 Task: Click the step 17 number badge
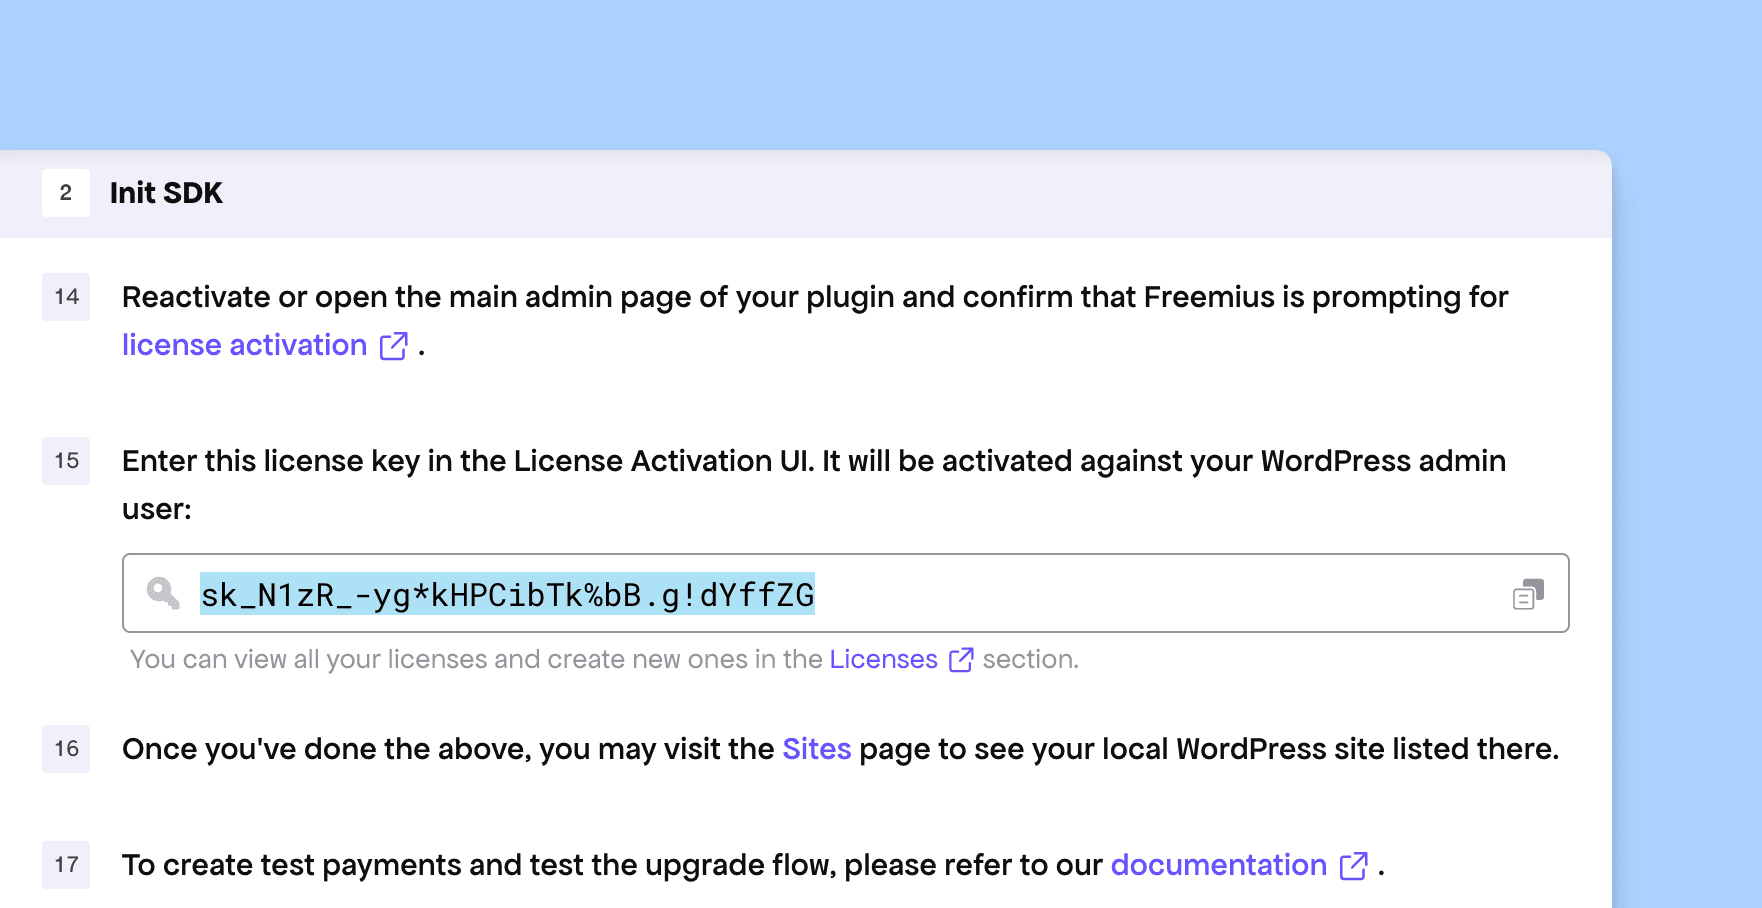click(66, 865)
